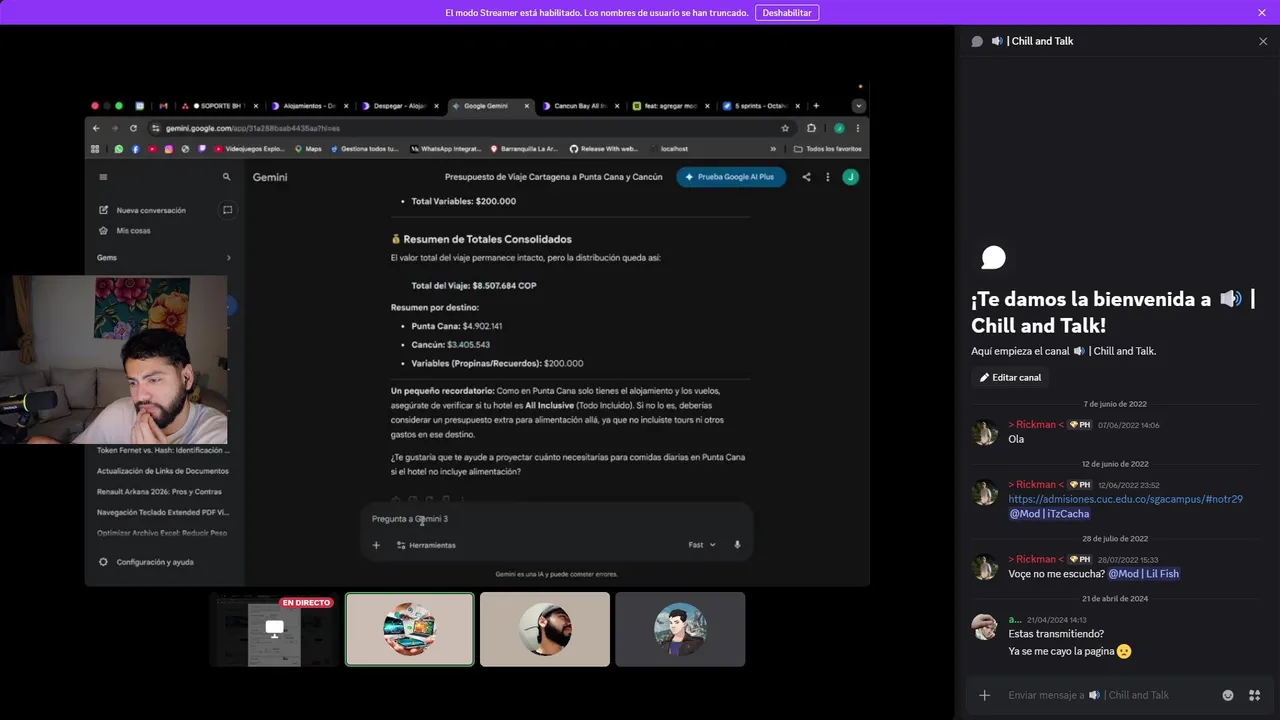The width and height of the screenshot is (1280, 720).
Task: Open the Facebook bookmark icon
Action: coord(135,149)
